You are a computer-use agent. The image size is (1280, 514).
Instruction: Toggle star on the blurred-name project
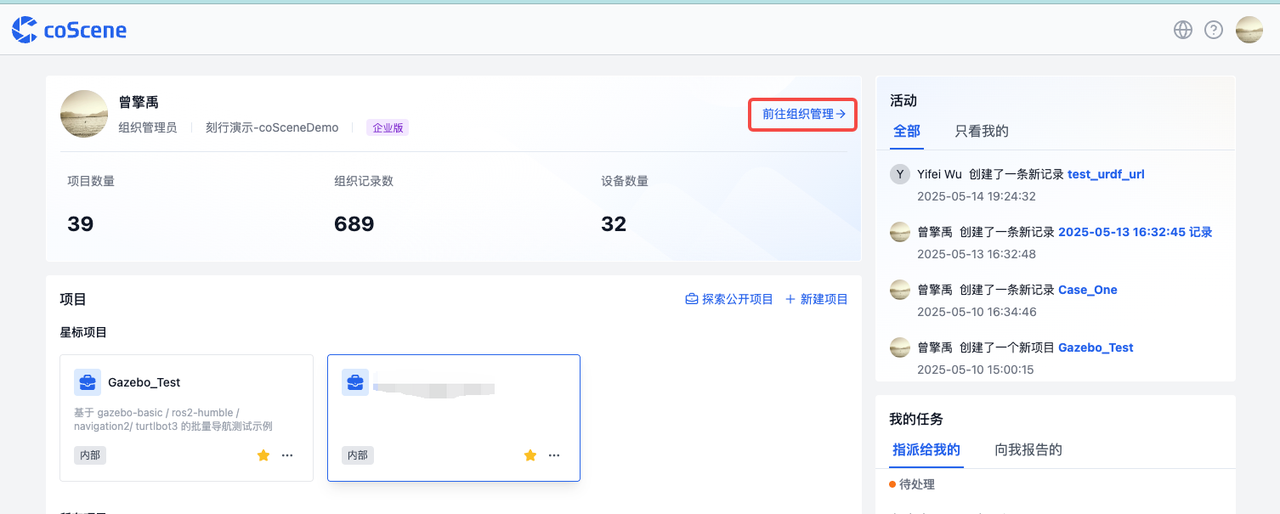point(530,455)
